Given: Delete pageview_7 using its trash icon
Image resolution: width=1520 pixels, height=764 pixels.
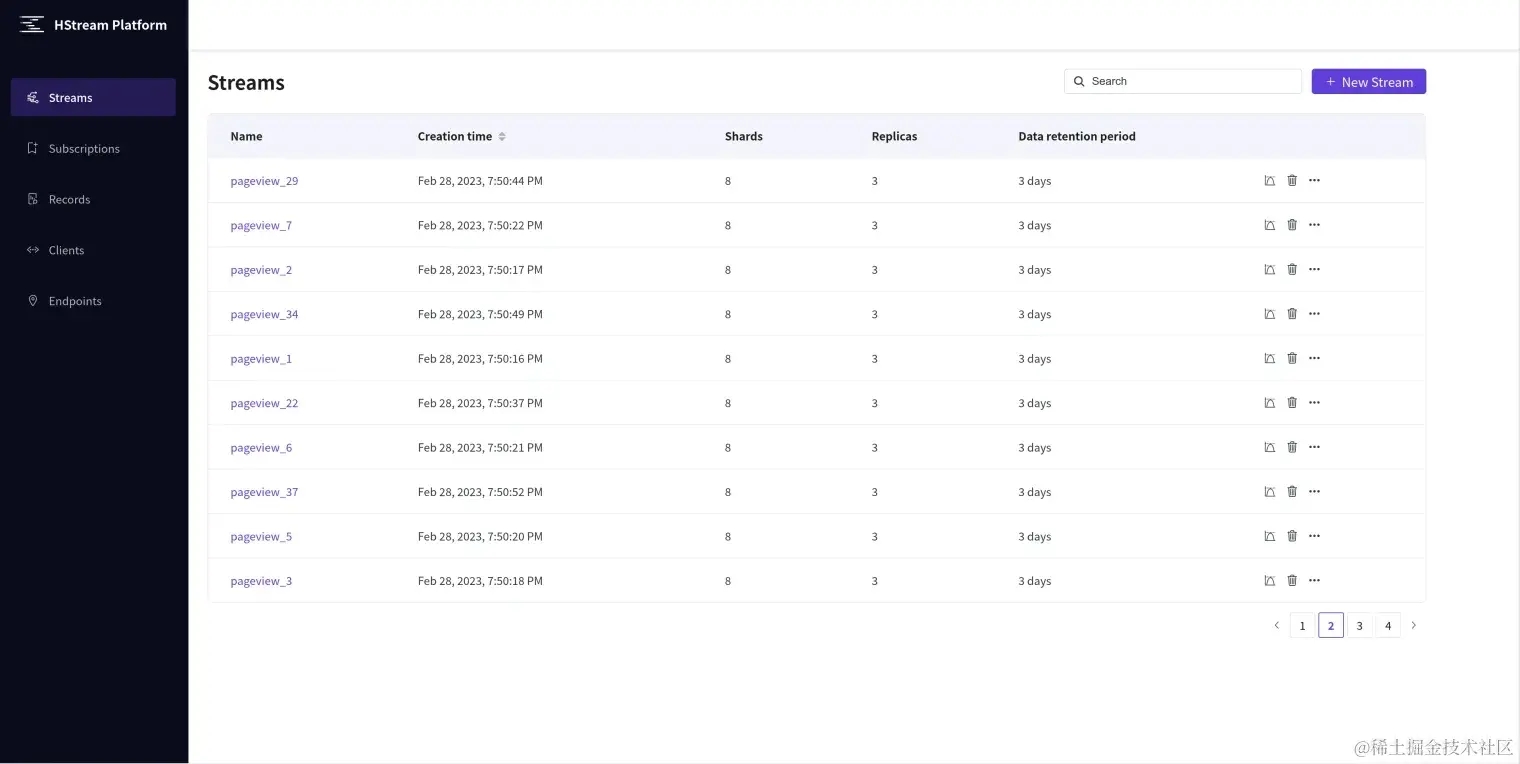Looking at the screenshot, I should (x=1292, y=224).
